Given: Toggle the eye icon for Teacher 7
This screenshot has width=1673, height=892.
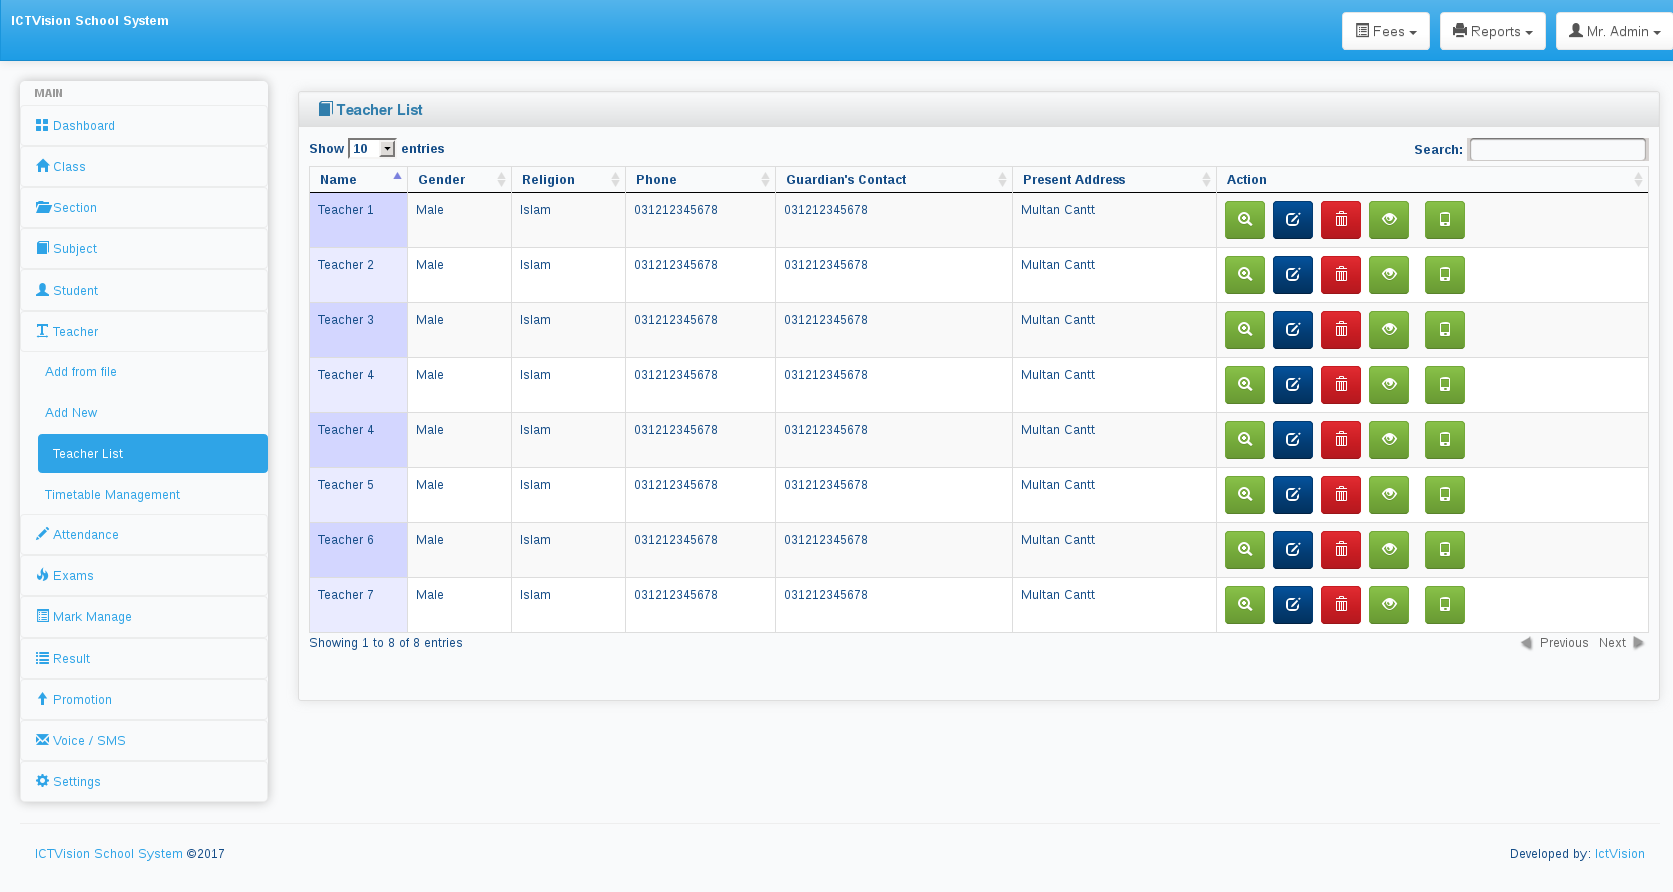Looking at the screenshot, I should click(x=1388, y=605).
